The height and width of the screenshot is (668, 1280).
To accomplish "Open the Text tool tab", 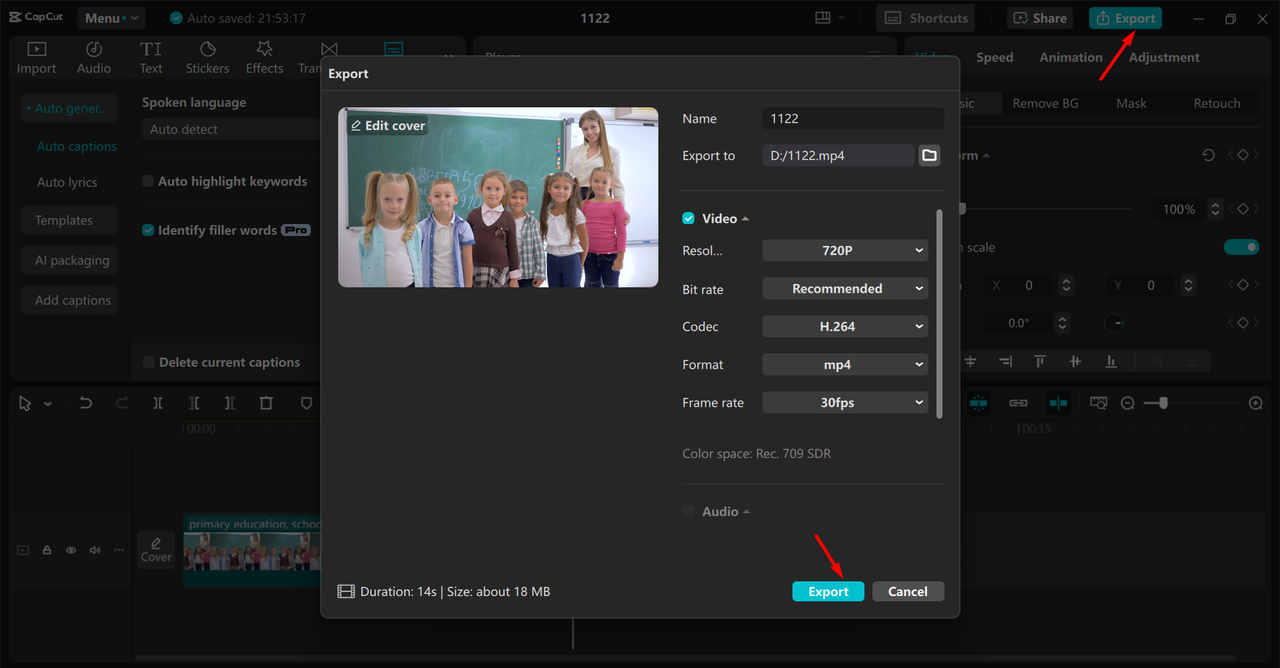I will click(151, 58).
